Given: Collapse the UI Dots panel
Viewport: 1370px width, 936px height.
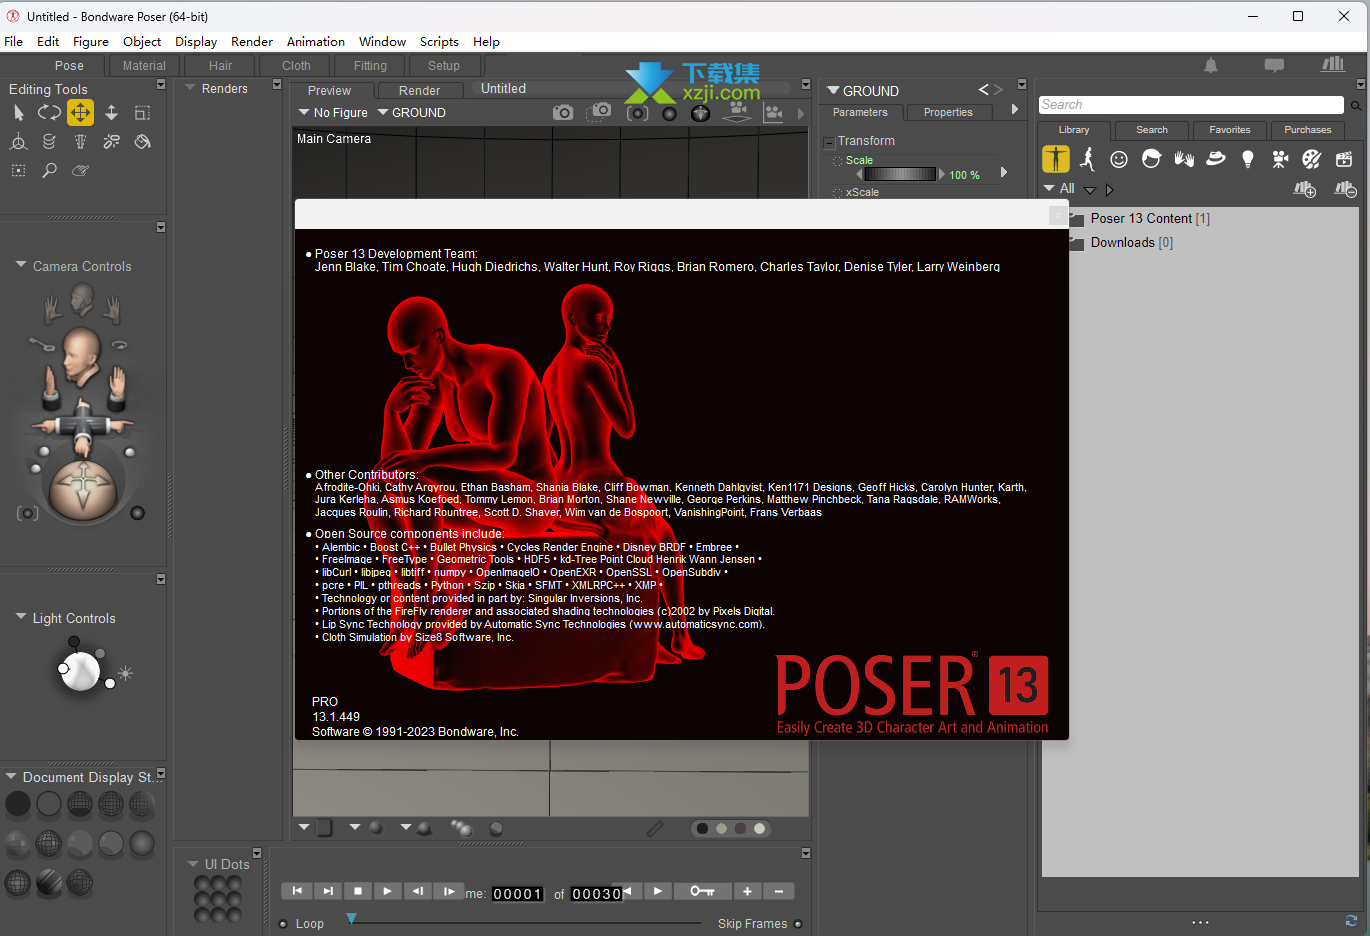Looking at the screenshot, I should tap(193, 864).
